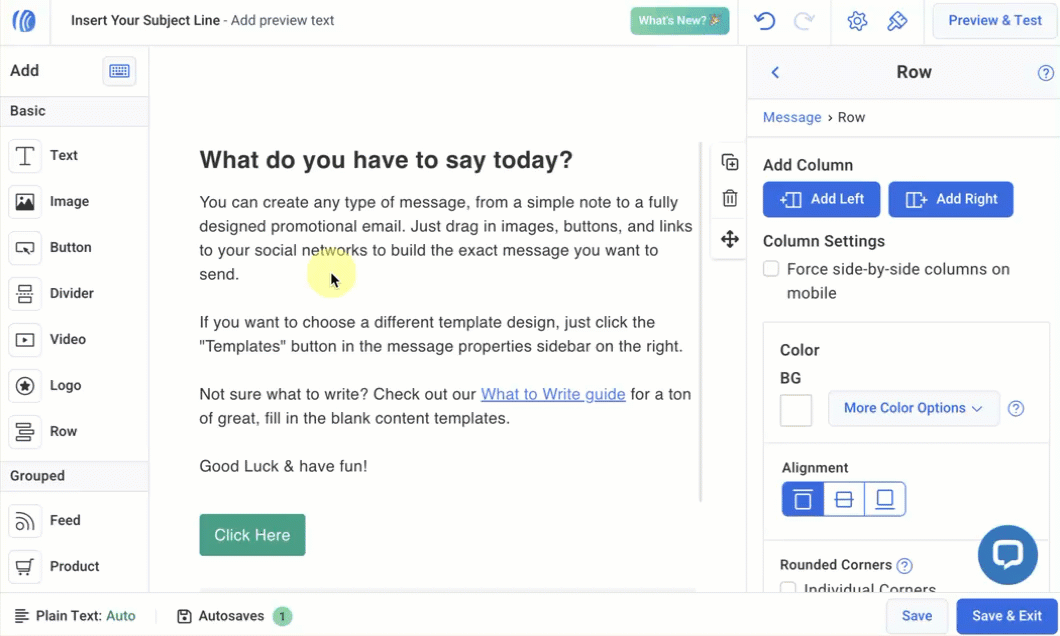Select bottom alignment option
Image resolution: width=1060 pixels, height=636 pixels.
885,499
